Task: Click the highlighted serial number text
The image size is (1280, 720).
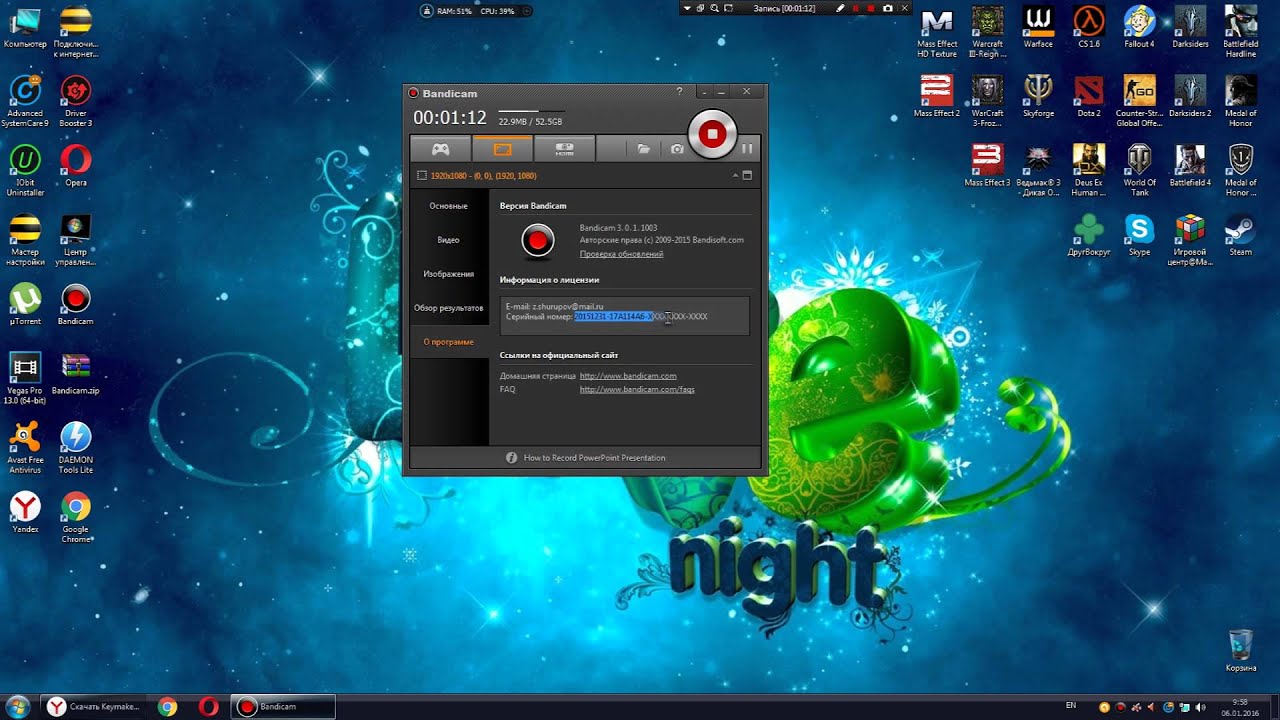Action: (x=613, y=316)
